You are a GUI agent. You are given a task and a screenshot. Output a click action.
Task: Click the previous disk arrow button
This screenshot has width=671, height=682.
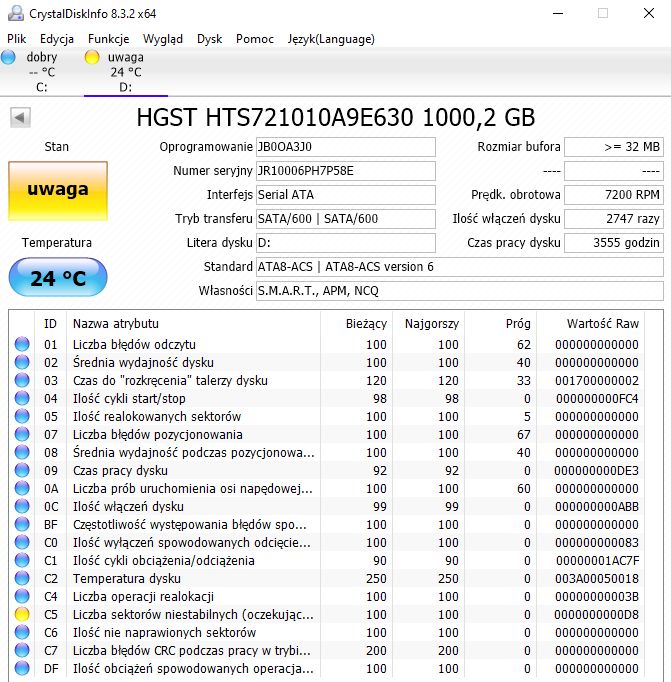[x=20, y=117]
